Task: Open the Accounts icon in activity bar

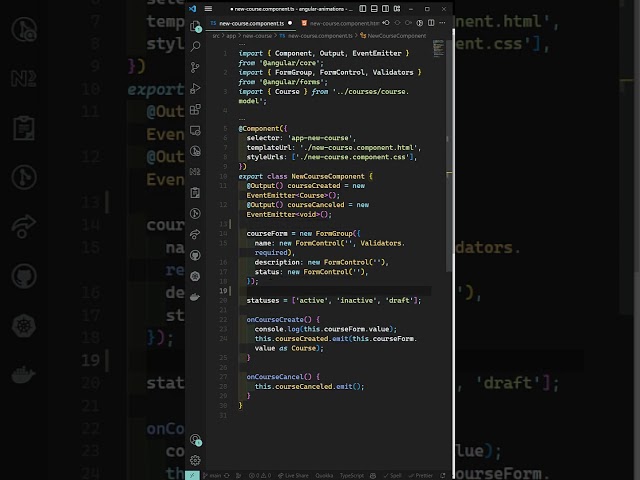Action: tap(196, 440)
